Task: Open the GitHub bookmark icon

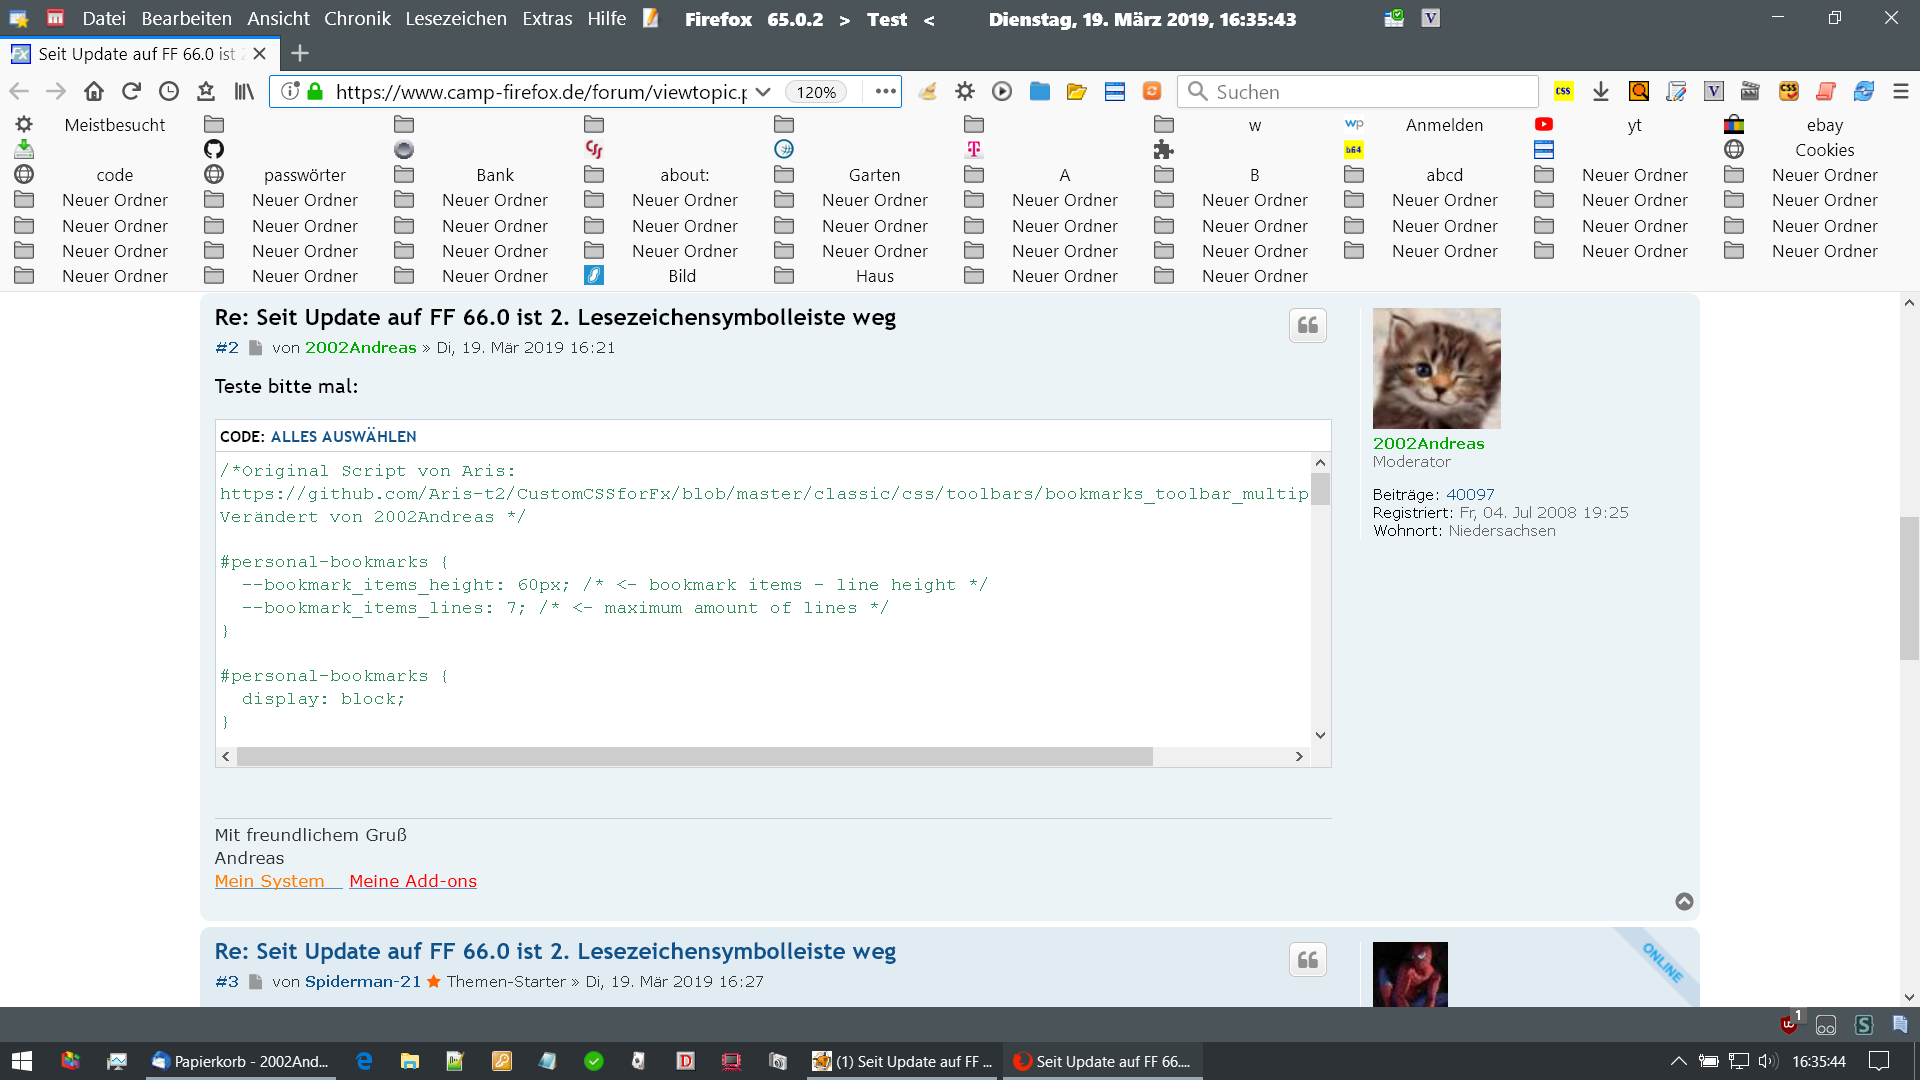Action: click(214, 150)
